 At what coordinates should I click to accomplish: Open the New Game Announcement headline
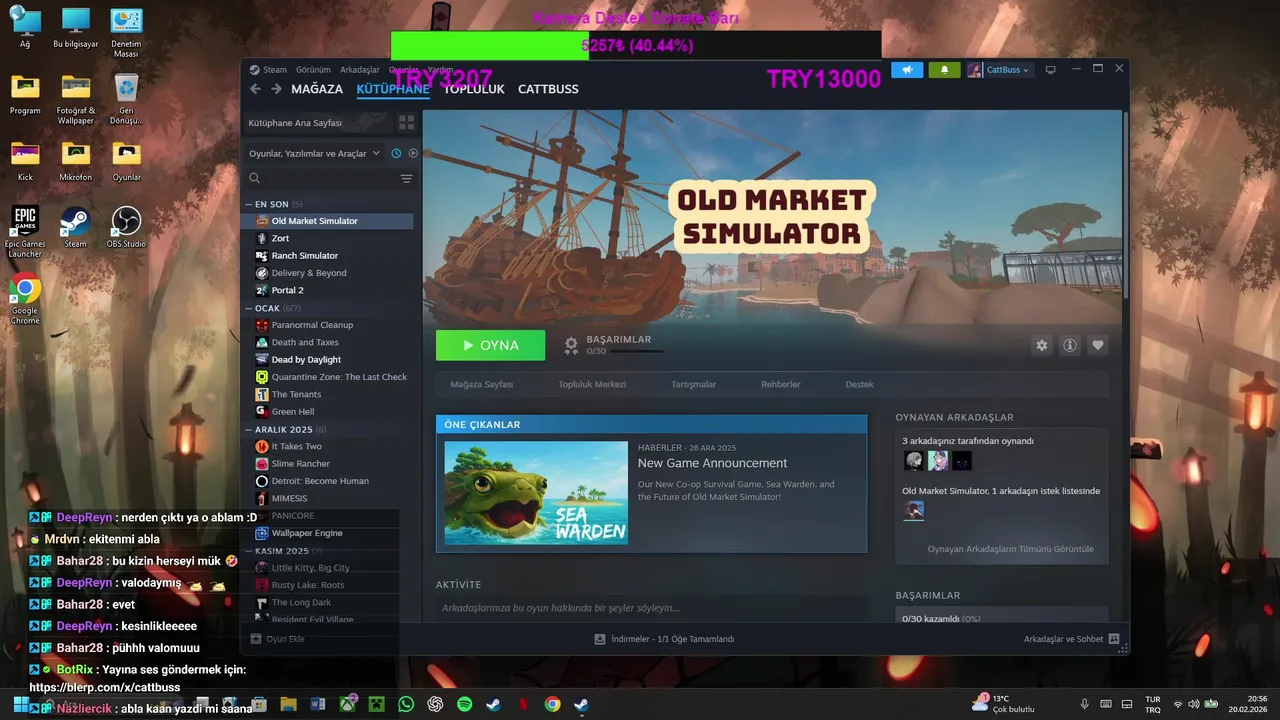(712, 463)
